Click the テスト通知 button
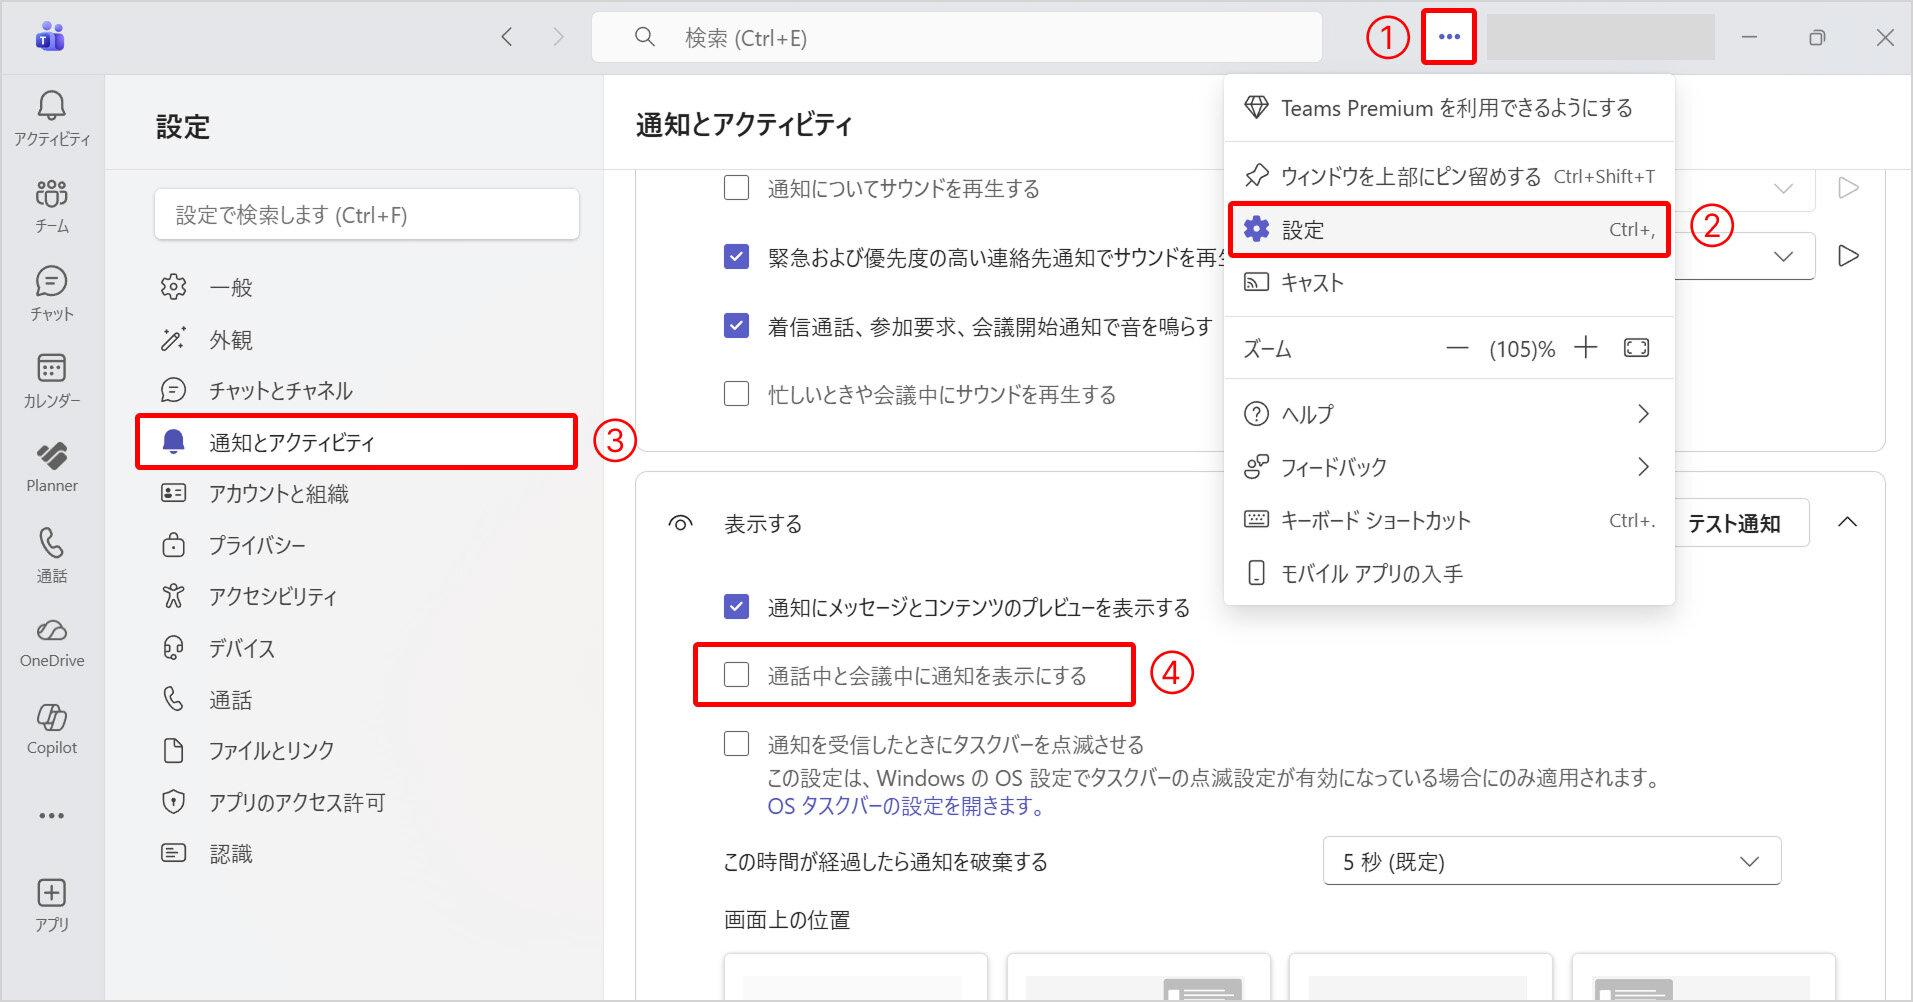This screenshot has width=1913, height=1002. (1734, 523)
